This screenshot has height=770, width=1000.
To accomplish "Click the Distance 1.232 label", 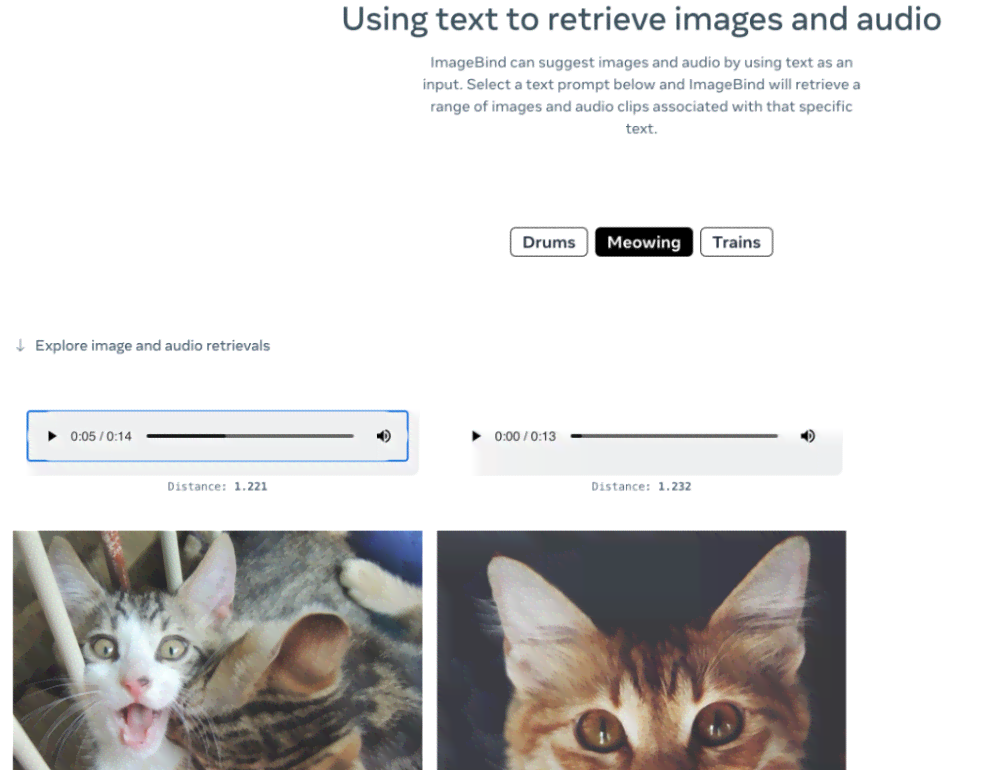I will point(642,487).
